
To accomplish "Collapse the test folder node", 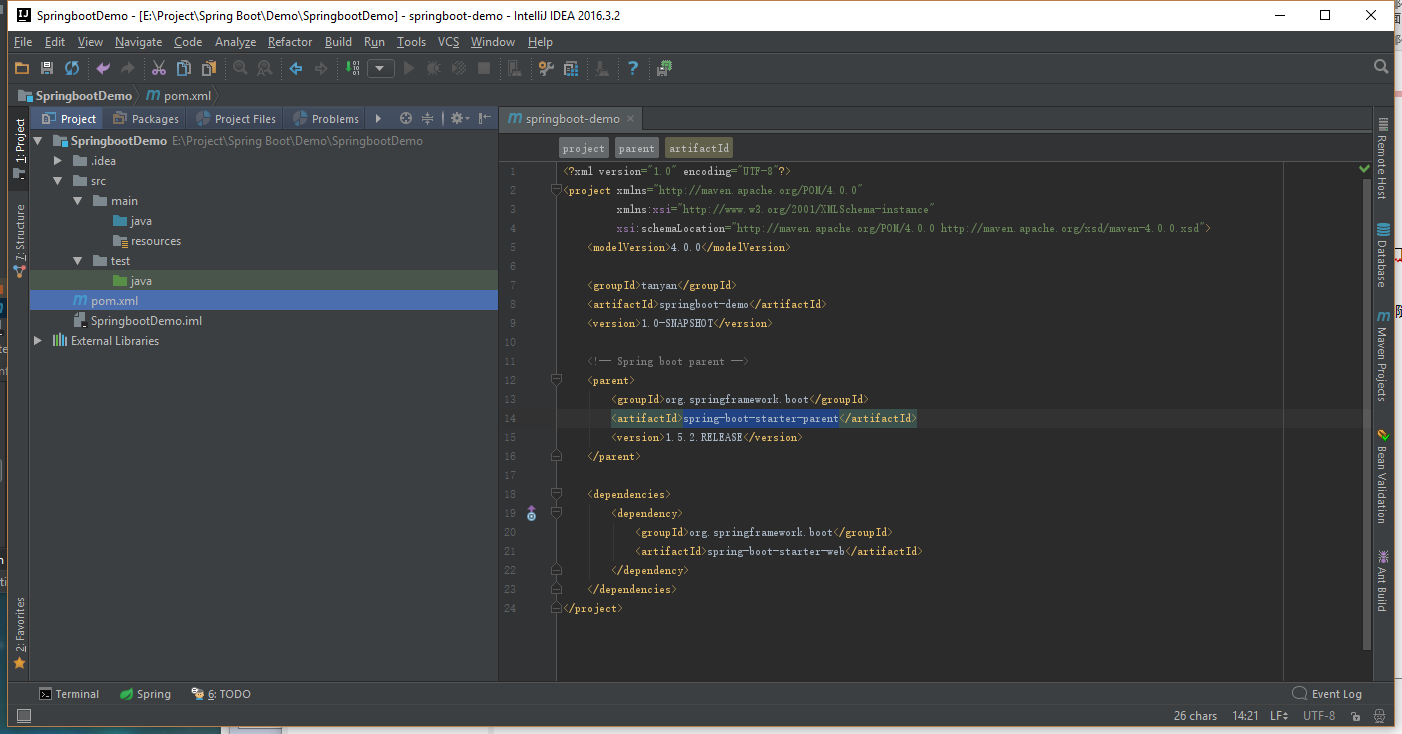I will click(78, 261).
